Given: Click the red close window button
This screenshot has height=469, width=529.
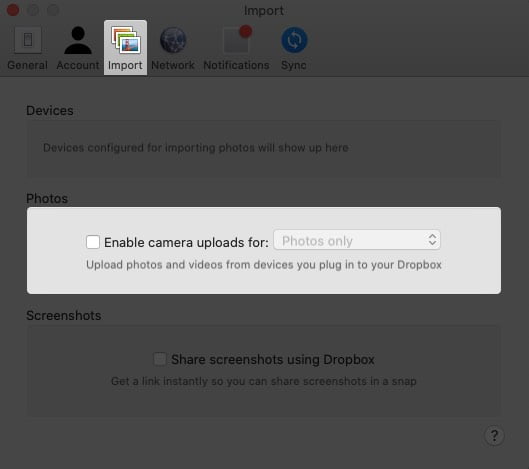Looking at the screenshot, I should point(13,10).
